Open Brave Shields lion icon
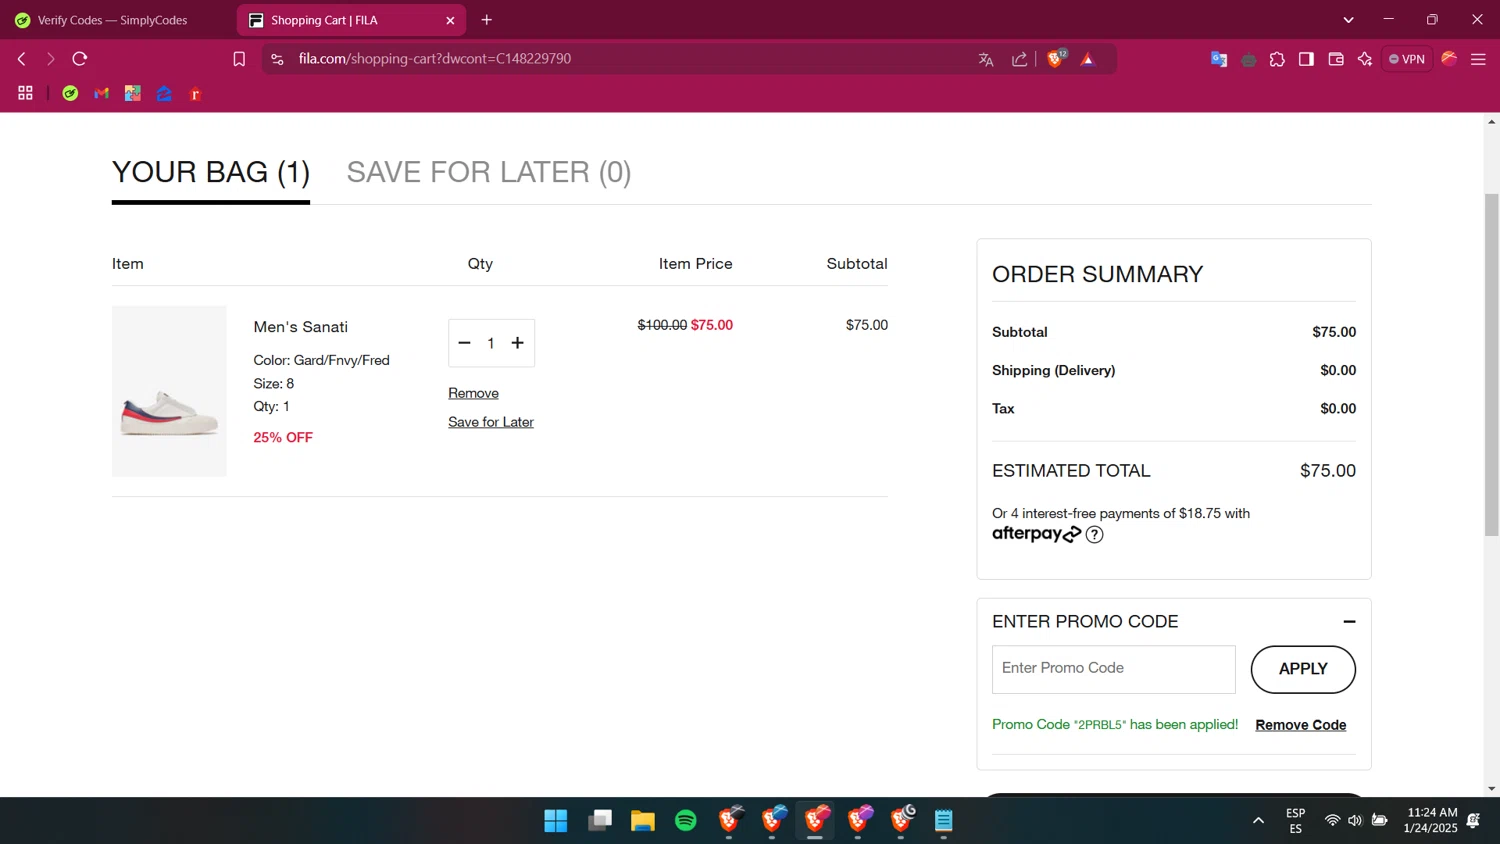The width and height of the screenshot is (1500, 844). click(1056, 59)
